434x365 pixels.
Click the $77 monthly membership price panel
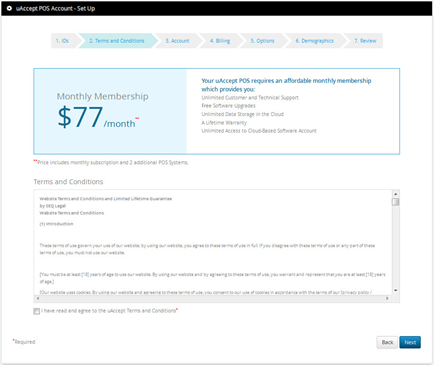point(110,111)
